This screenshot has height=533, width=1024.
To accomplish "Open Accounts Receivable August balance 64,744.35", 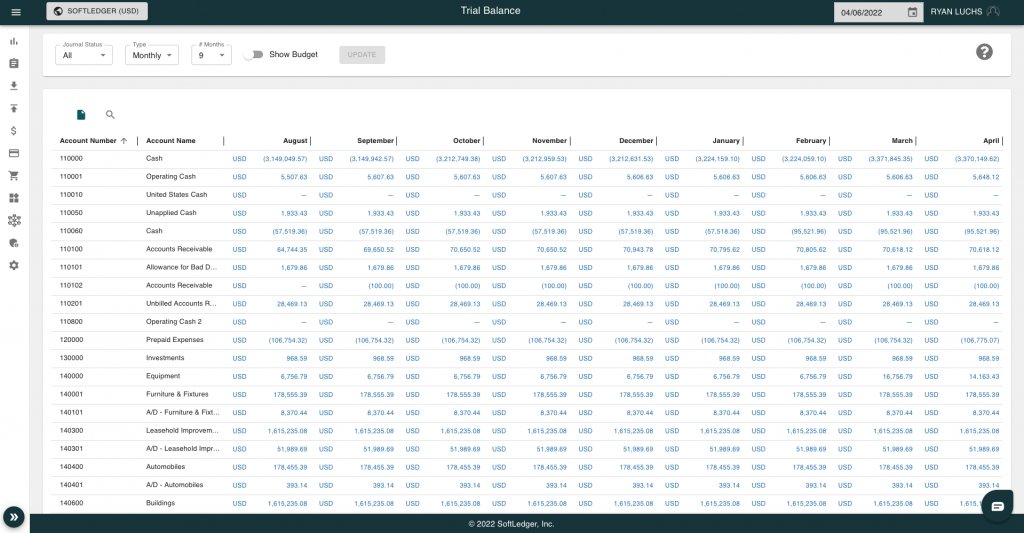I will 292,250.
